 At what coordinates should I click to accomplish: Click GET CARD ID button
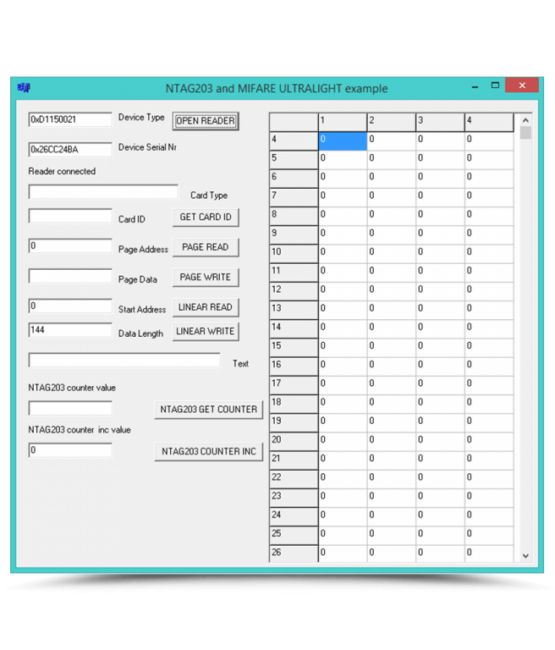(206, 217)
